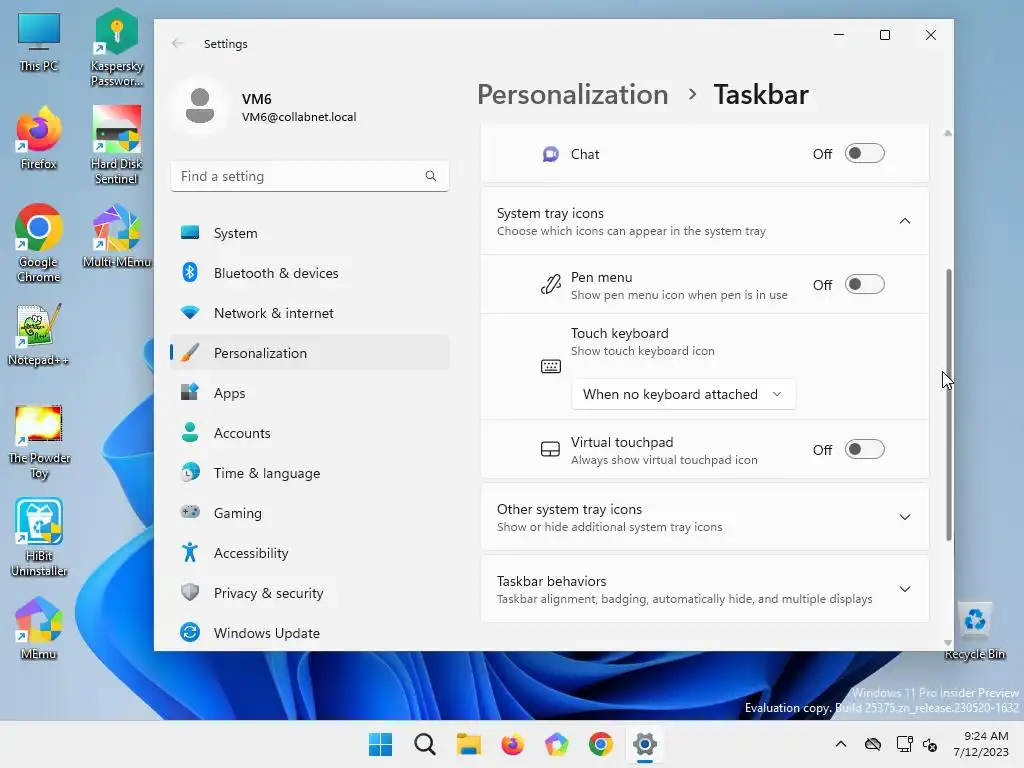Screen dimensions: 1024x768
Task: Select the Firefox desktop shortcut
Action: click(39, 138)
